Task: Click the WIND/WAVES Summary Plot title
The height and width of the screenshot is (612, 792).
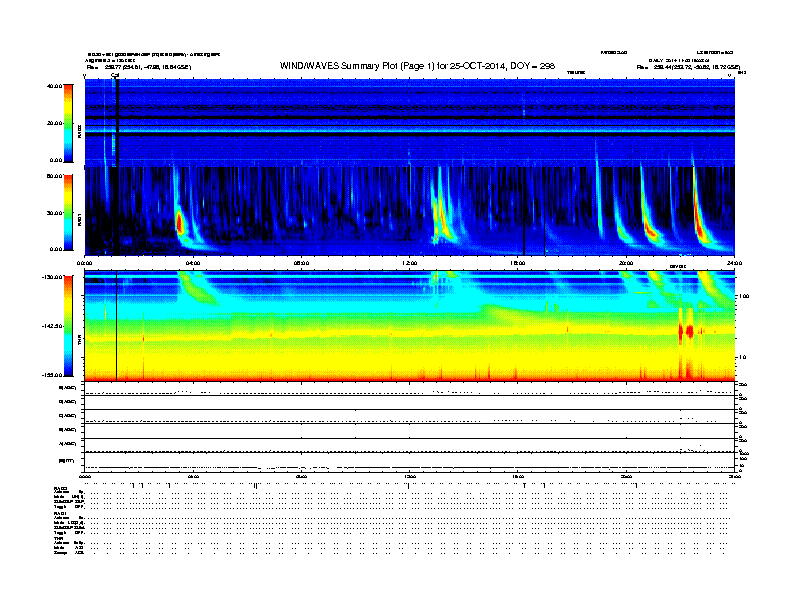Action: point(417,66)
